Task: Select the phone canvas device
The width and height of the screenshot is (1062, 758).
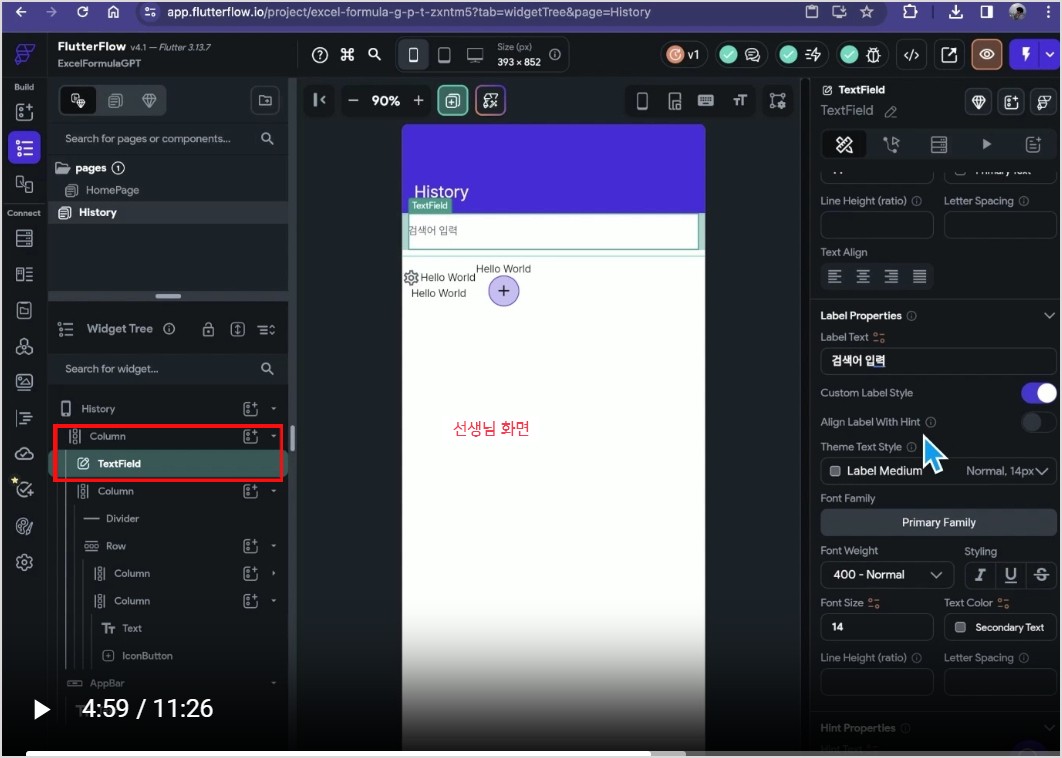Action: (413, 55)
